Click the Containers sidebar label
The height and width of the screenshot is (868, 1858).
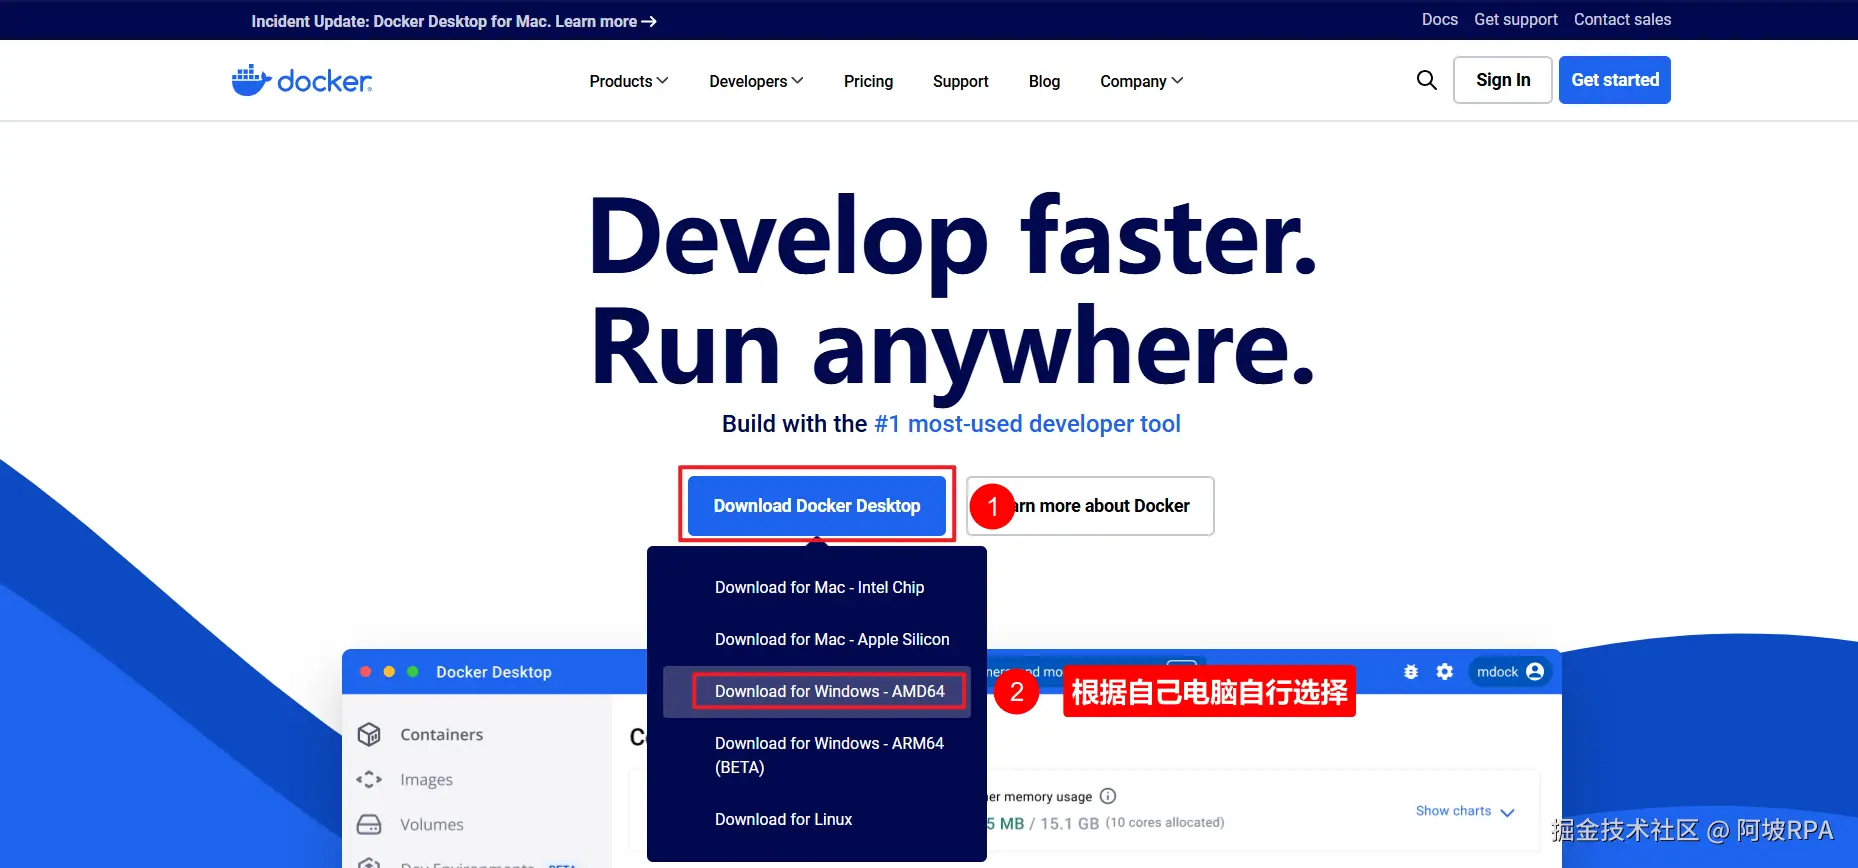click(x=441, y=734)
